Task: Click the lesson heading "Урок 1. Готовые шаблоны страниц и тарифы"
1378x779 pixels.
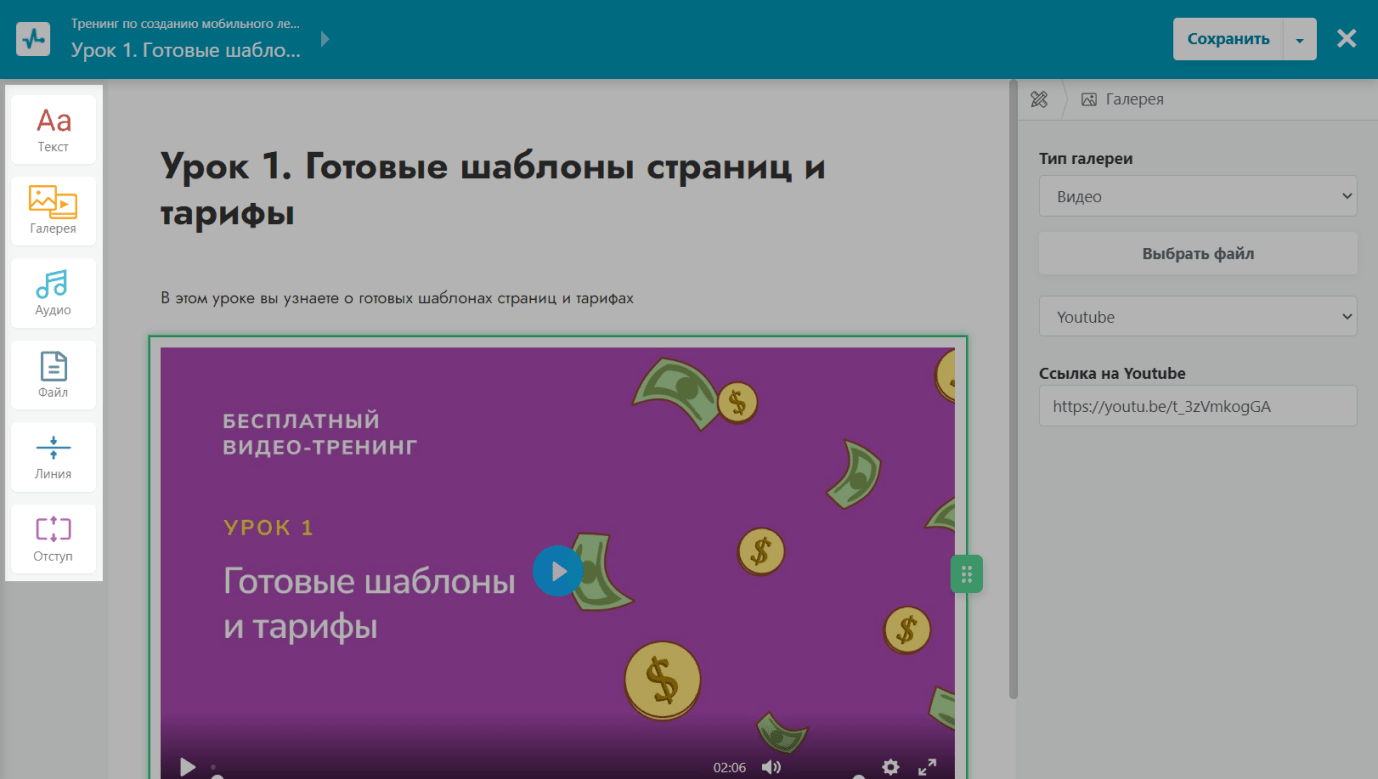Action: point(493,189)
